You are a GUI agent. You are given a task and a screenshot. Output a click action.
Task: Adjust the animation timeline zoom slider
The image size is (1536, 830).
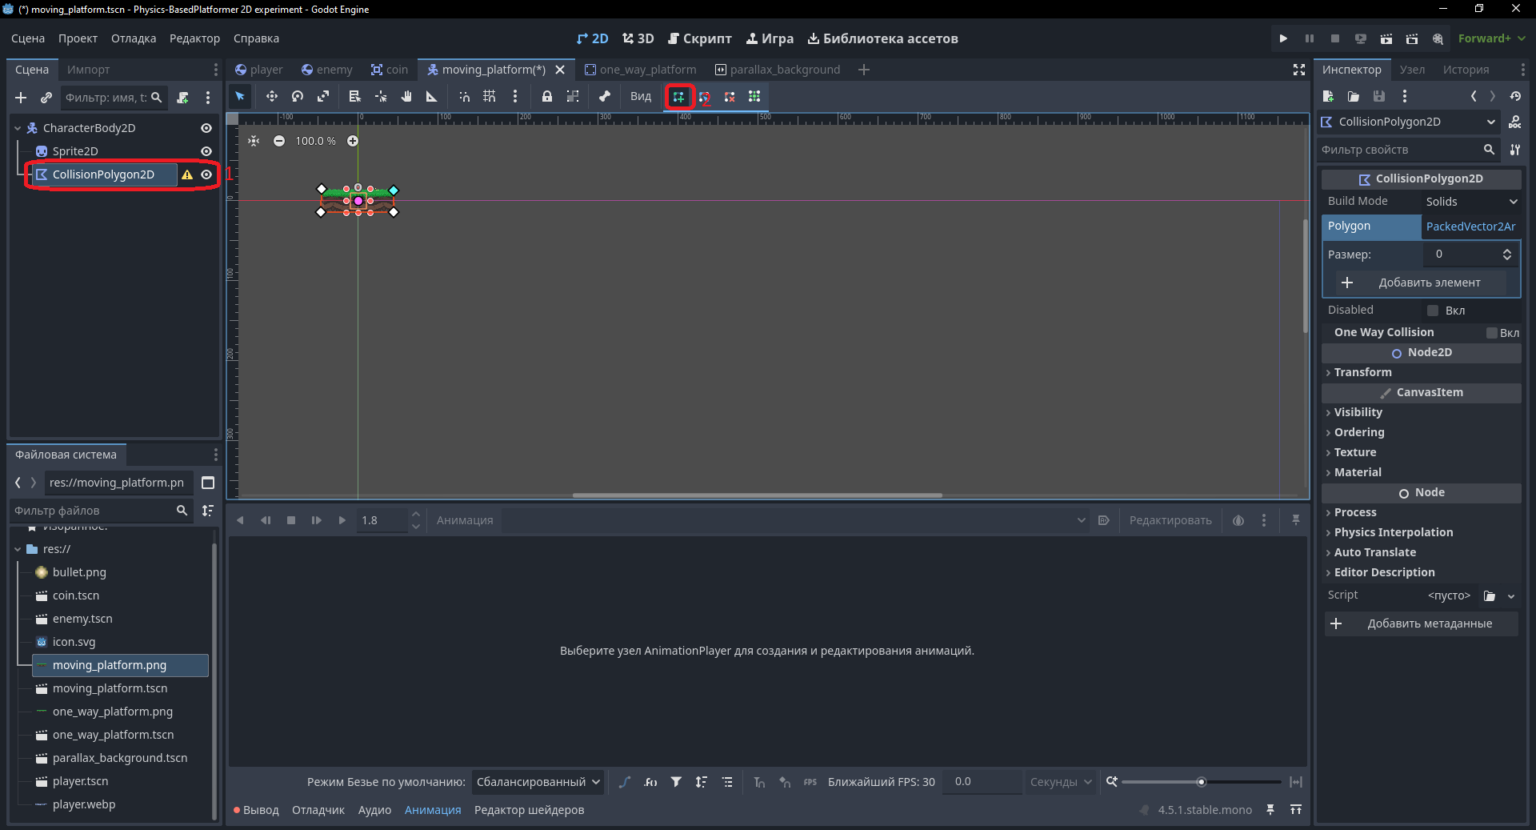coord(1201,782)
